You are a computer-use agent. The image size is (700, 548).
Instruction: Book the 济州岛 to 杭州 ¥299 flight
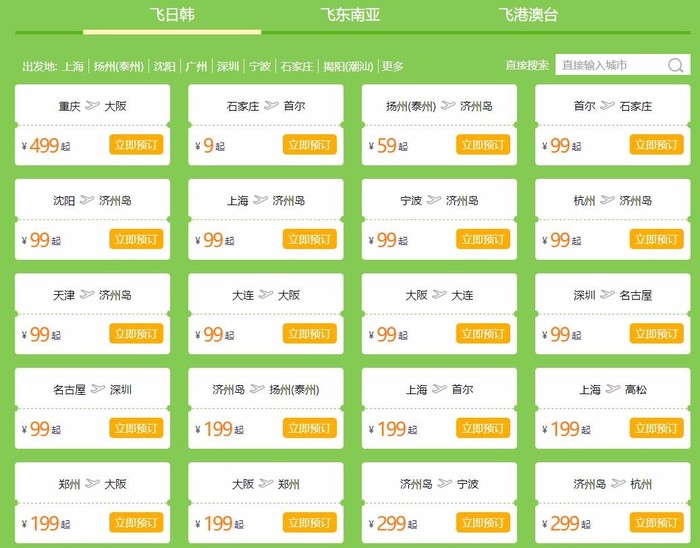[x=656, y=523]
